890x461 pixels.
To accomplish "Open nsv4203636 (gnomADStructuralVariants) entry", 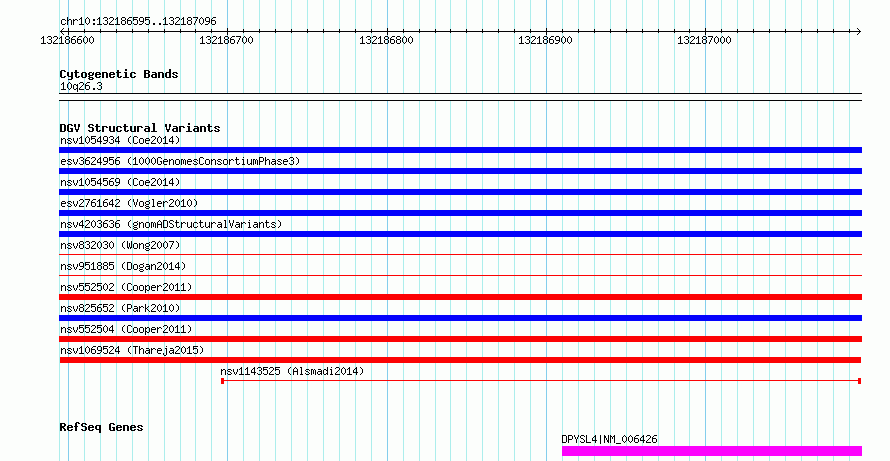I will point(171,224).
